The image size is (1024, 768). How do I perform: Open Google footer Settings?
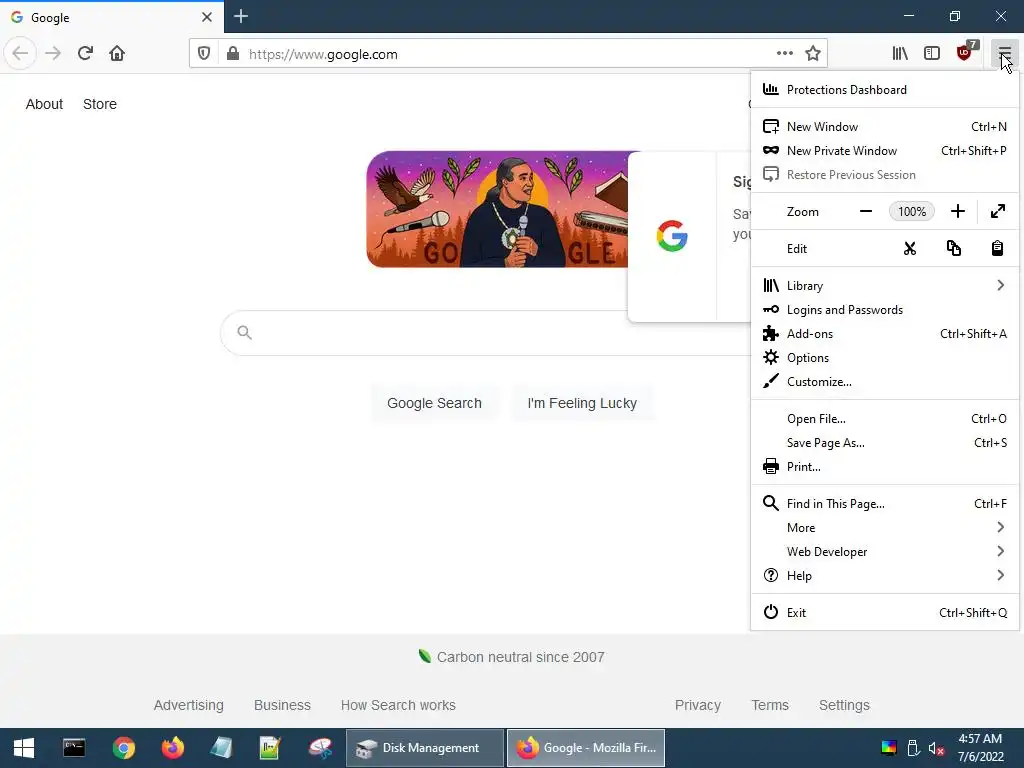844,705
